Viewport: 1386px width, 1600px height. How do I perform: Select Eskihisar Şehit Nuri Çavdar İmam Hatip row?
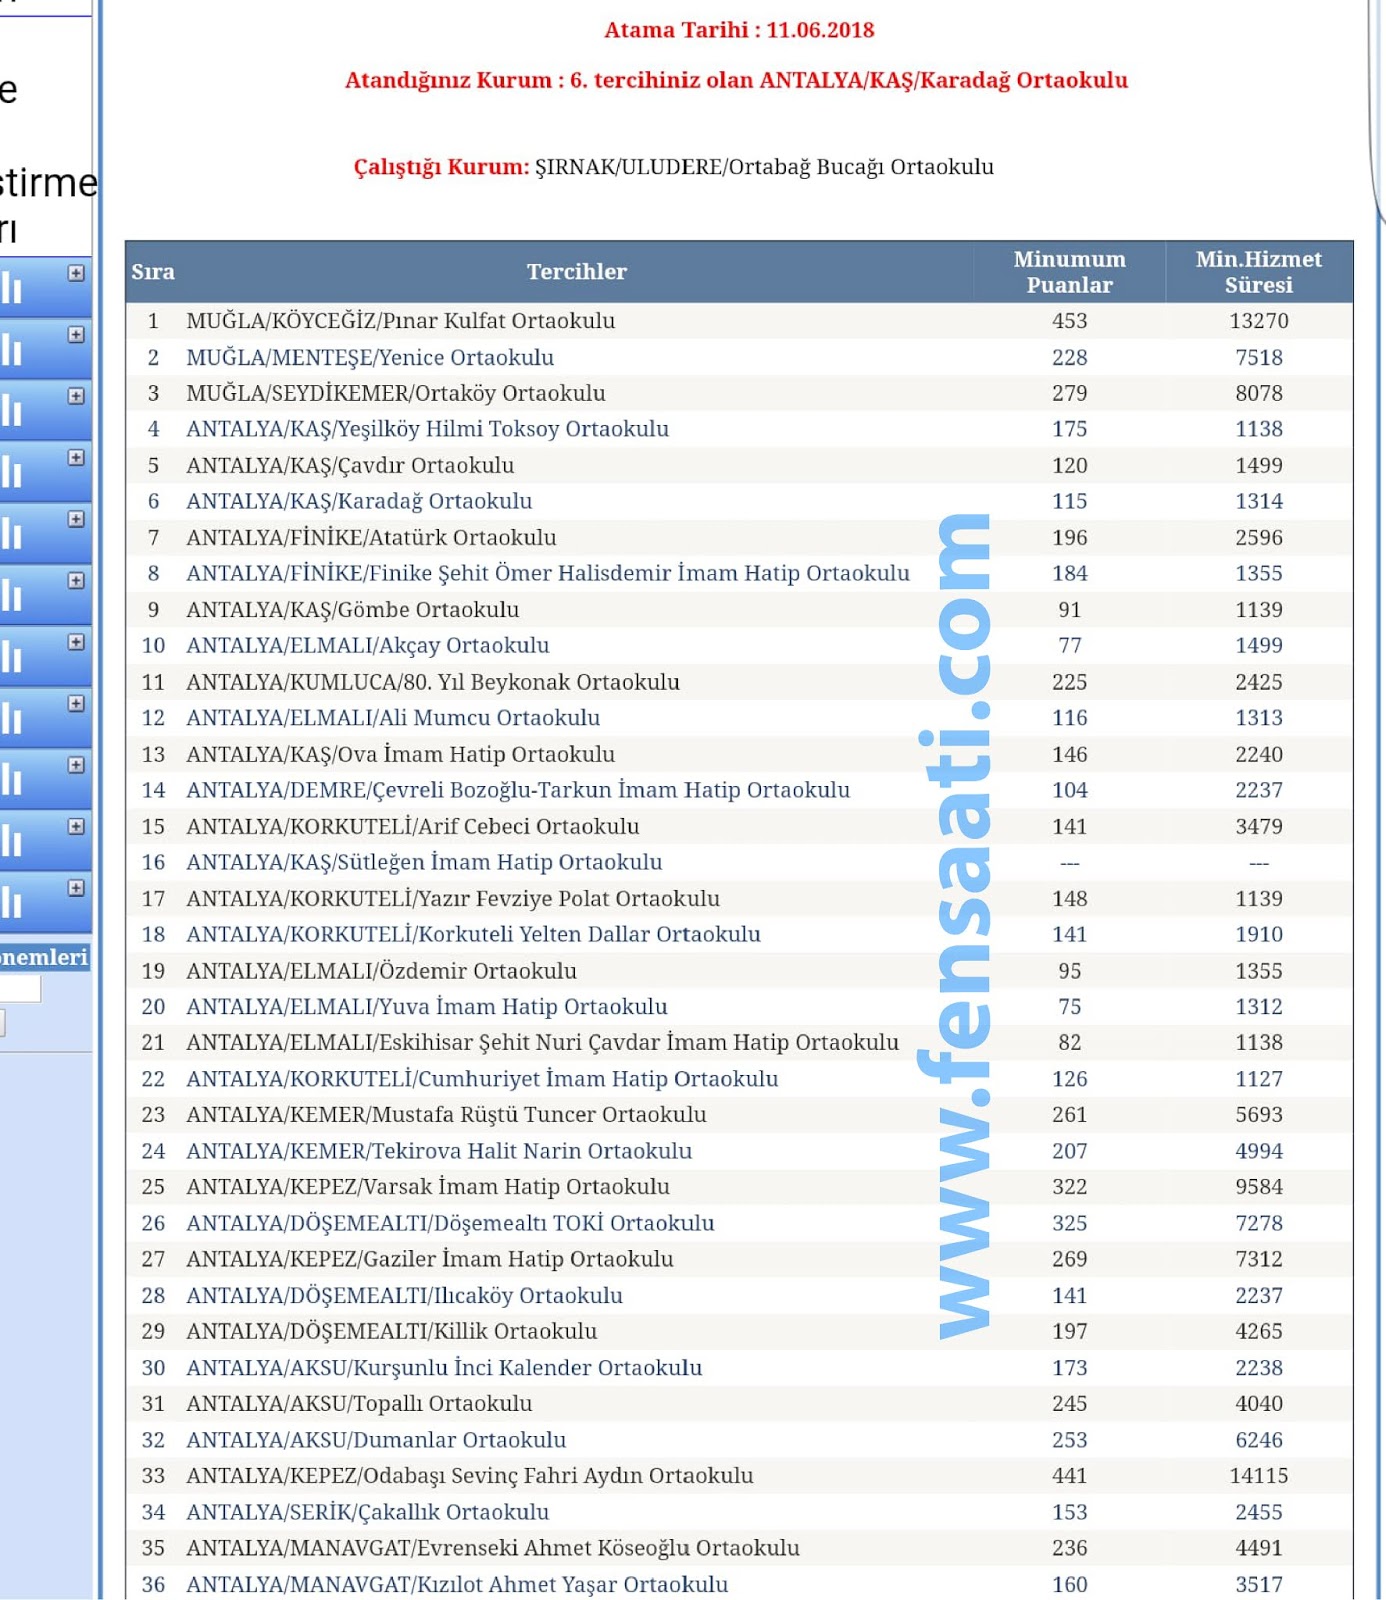[x=739, y=1043]
